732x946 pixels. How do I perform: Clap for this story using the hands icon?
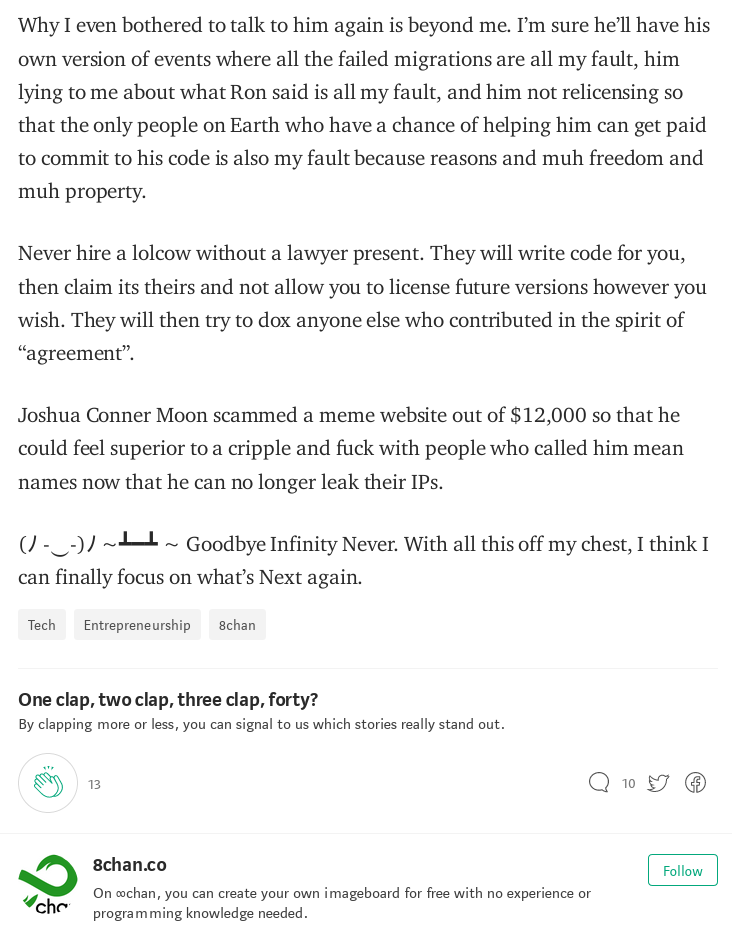click(x=48, y=783)
